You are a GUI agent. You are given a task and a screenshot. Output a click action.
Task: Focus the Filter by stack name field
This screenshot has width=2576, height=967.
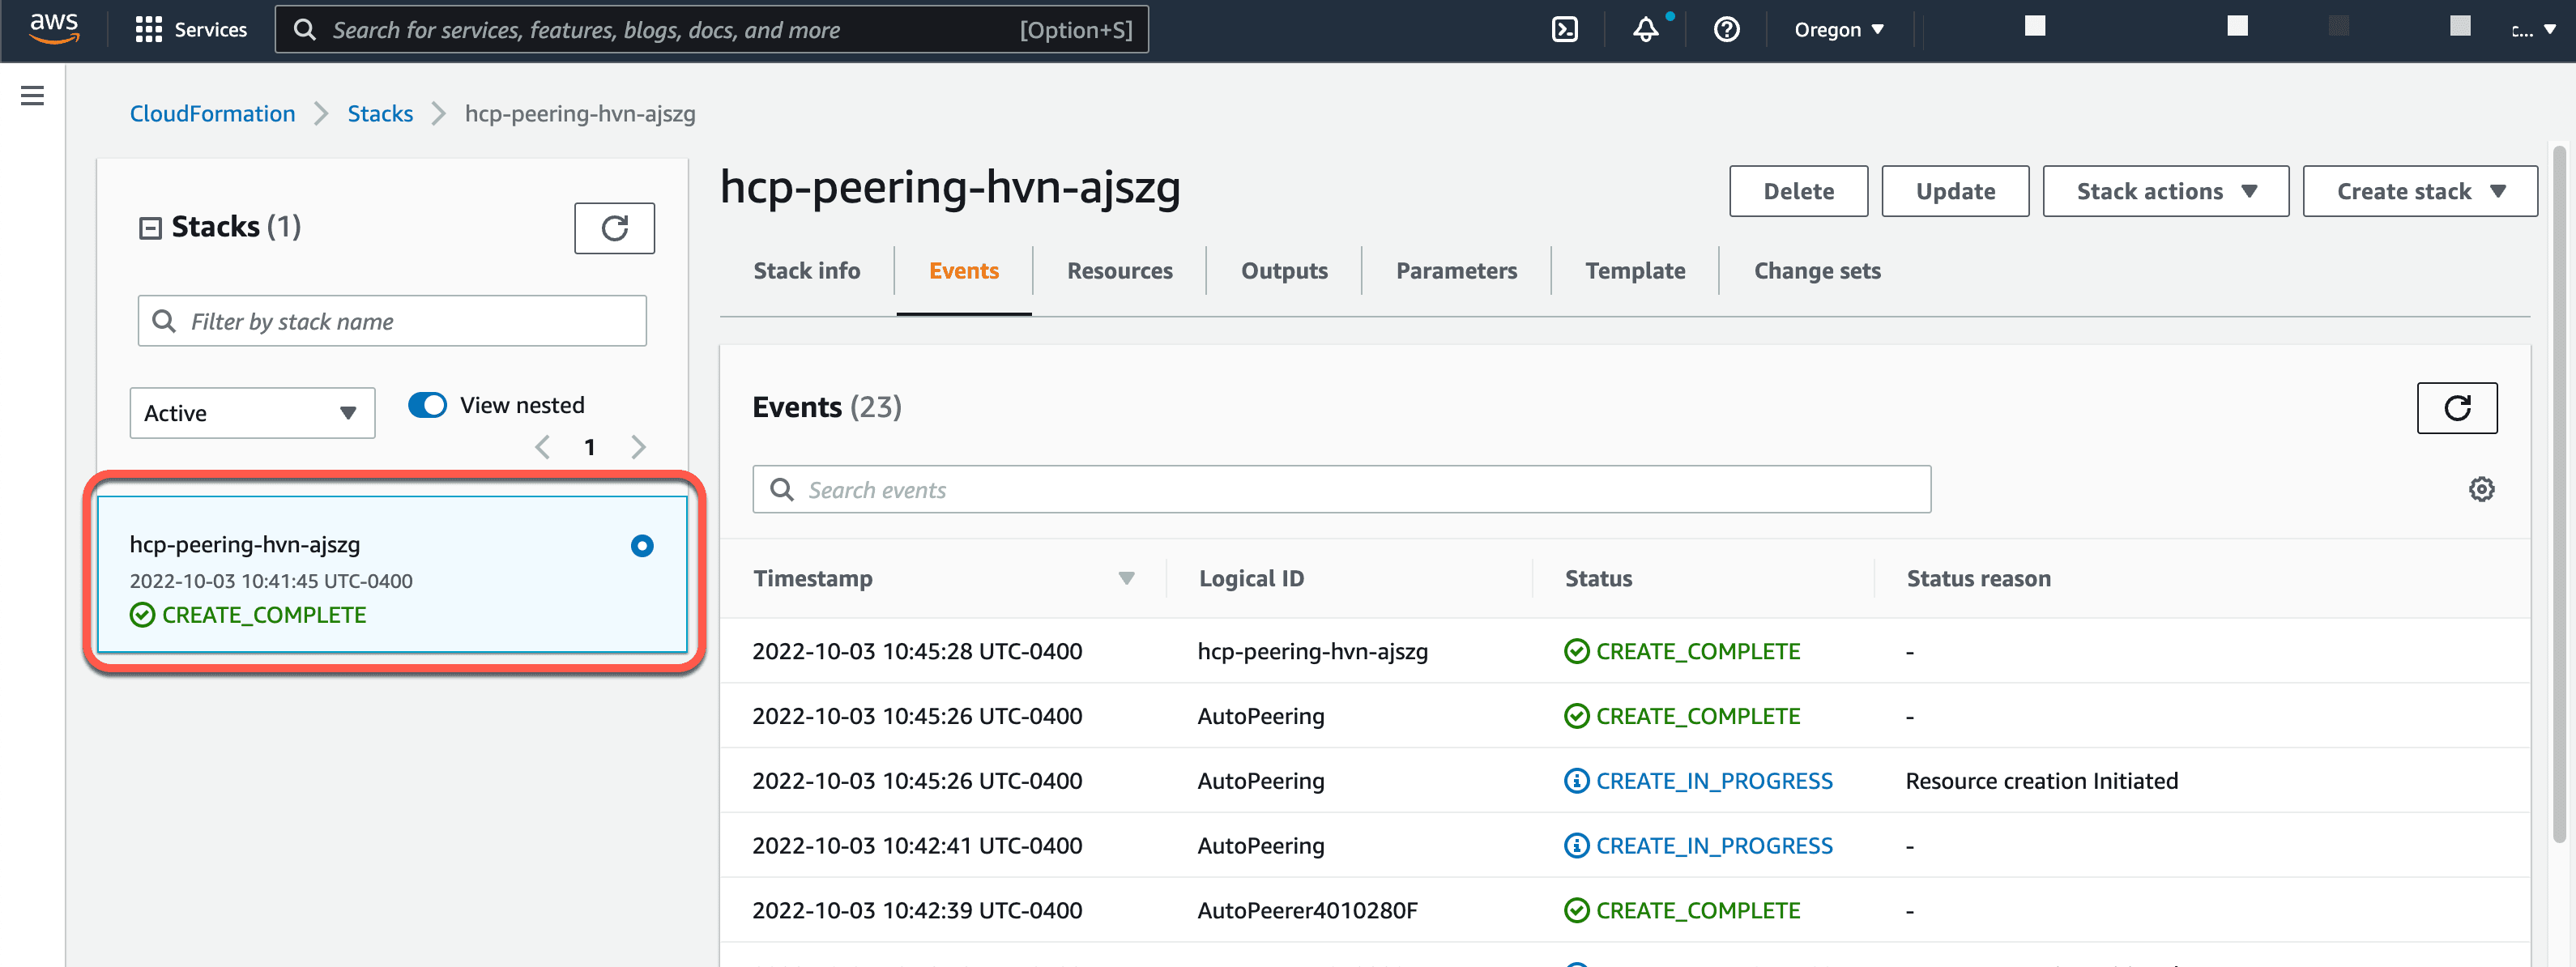pos(392,321)
